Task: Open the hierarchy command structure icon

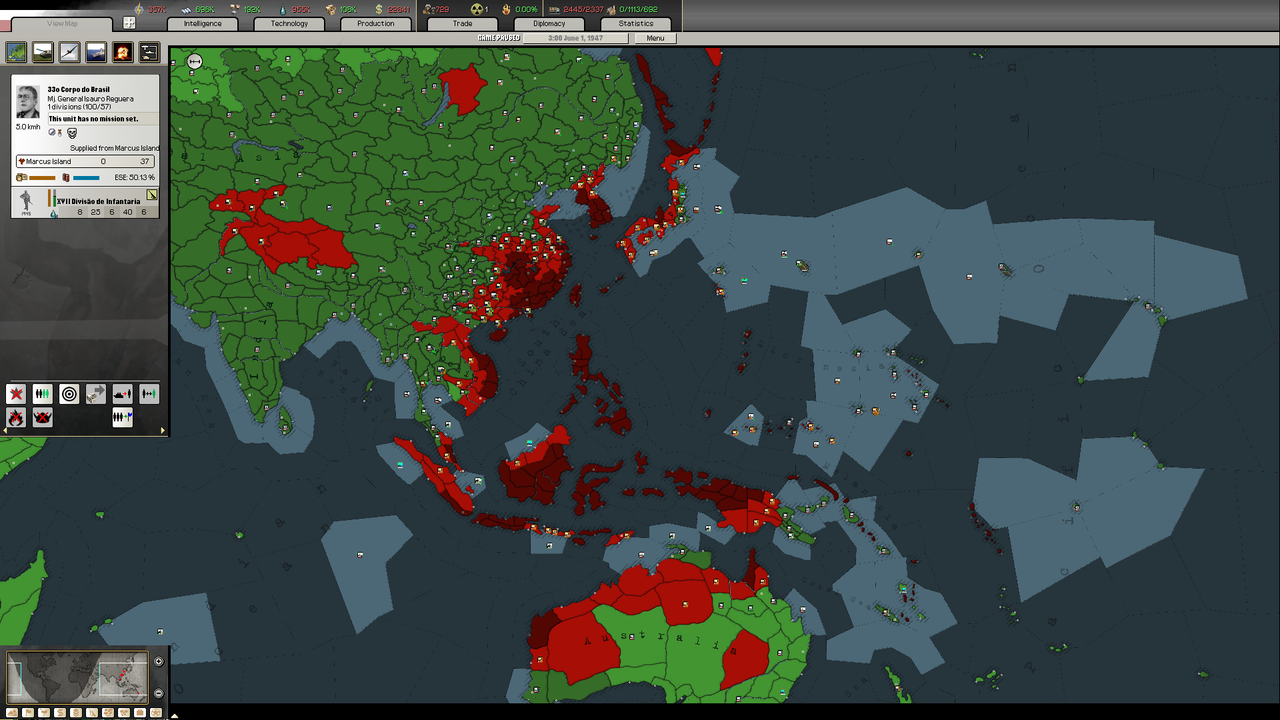Action: tap(149, 52)
